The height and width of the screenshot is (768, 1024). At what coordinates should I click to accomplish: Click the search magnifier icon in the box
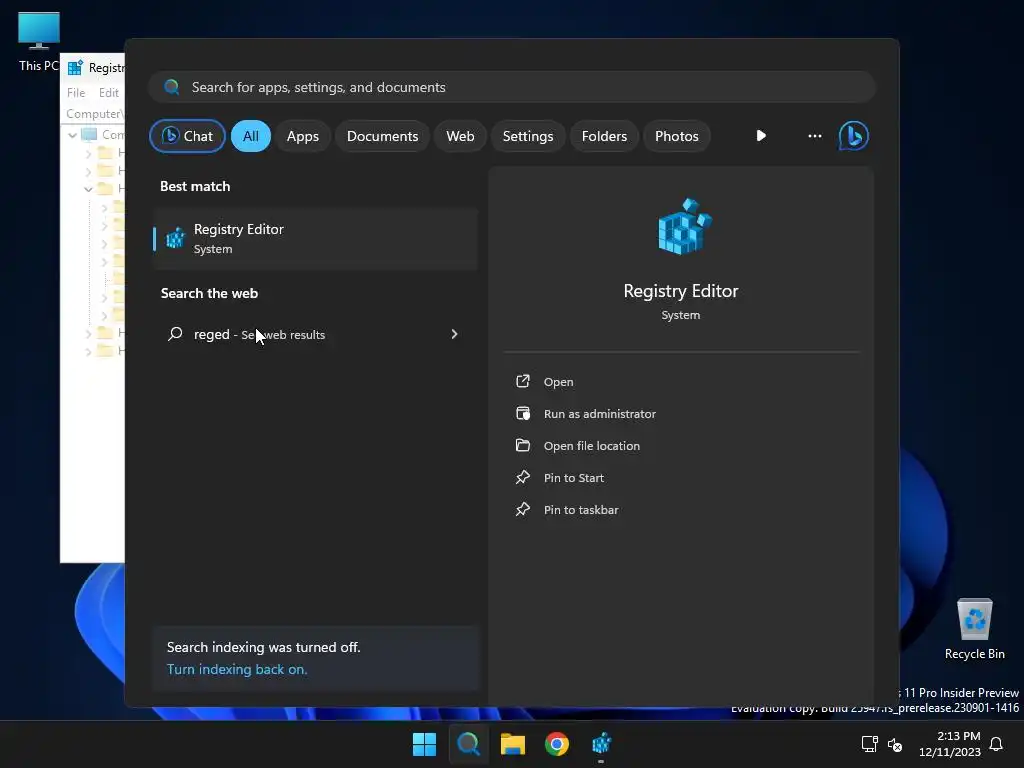tap(172, 87)
